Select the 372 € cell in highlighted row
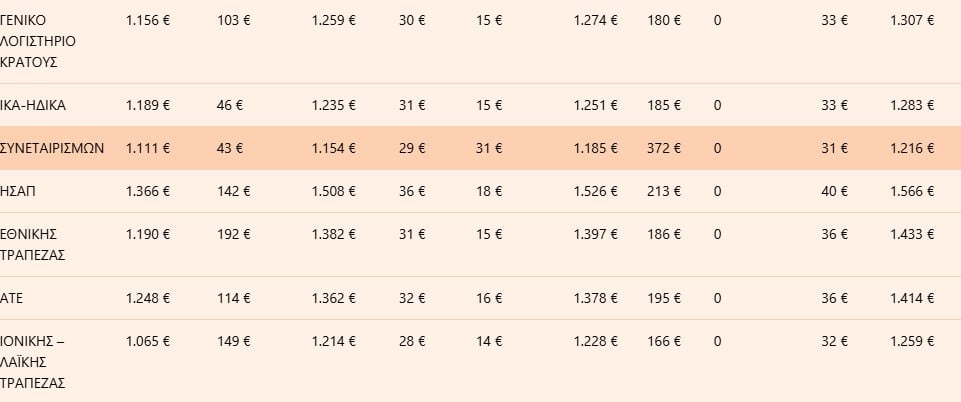This screenshot has height=402, width=961. (664, 148)
